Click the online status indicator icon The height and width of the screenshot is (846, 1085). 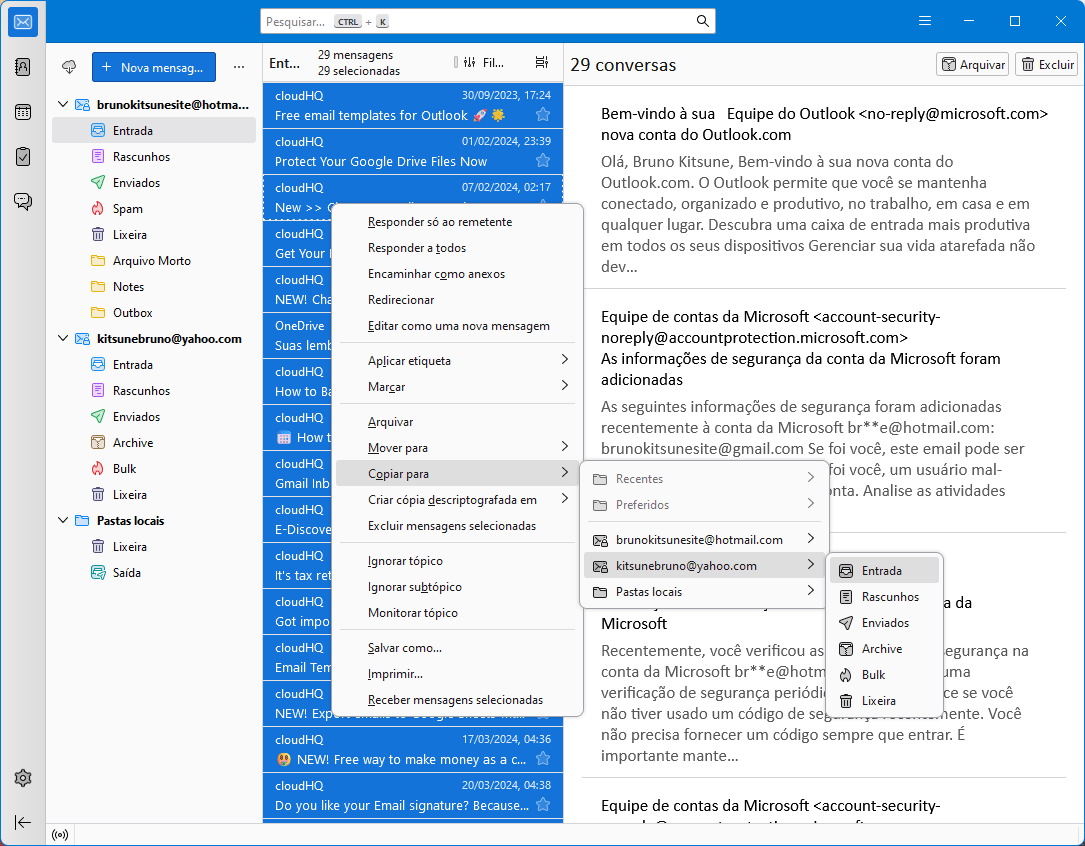point(60,835)
